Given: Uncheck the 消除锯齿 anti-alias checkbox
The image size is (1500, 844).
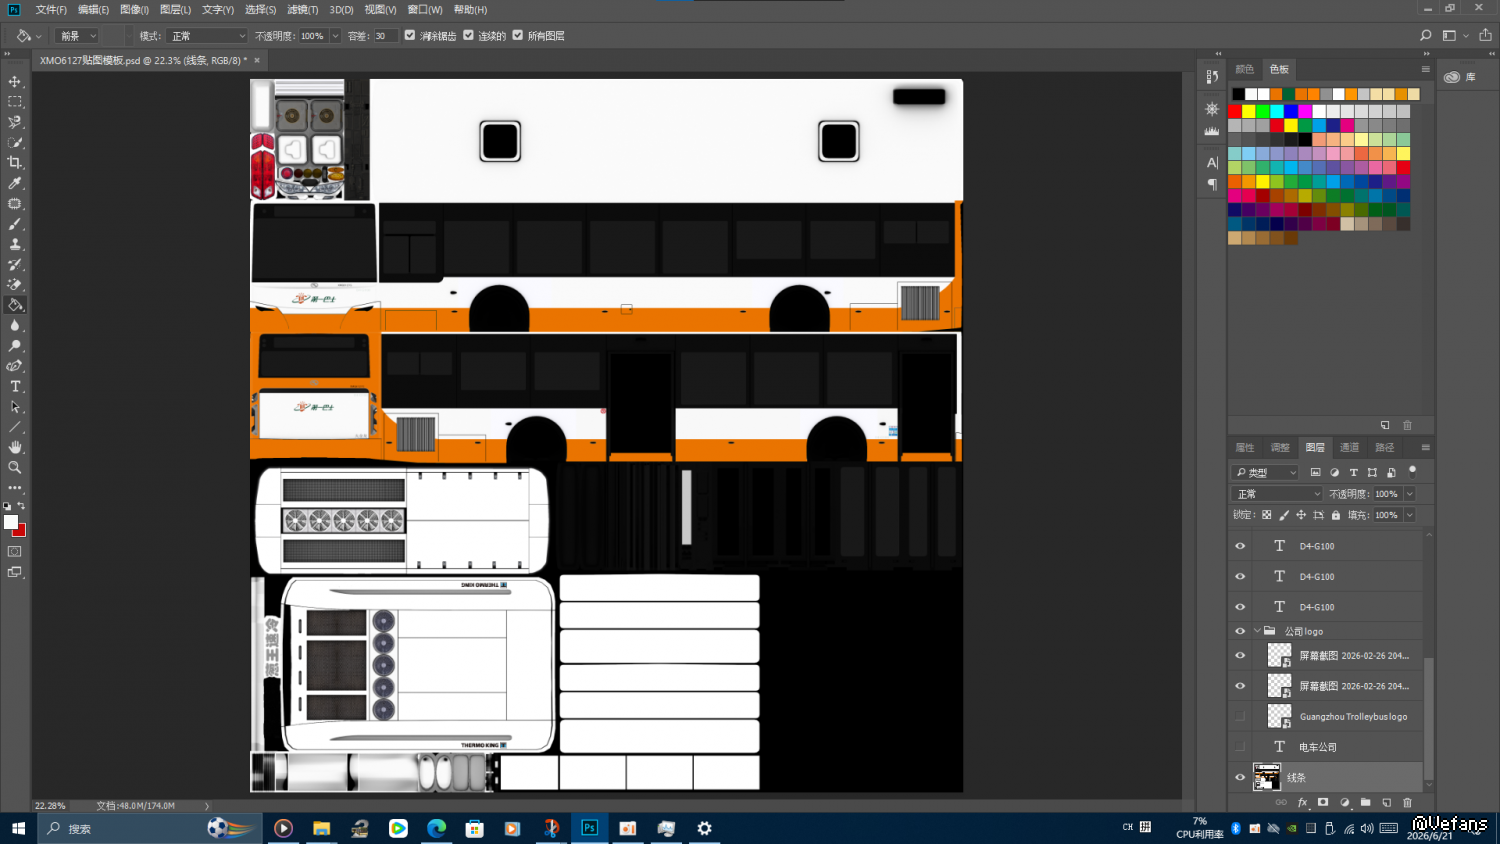Looking at the screenshot, I should pos(410,35).
